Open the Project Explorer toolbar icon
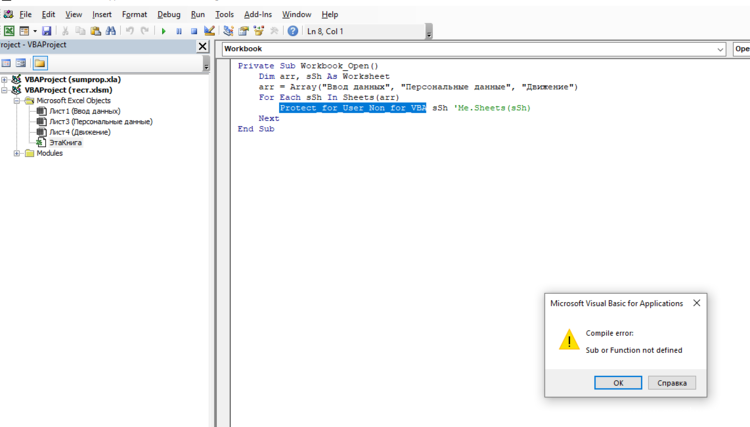 tap(228, 31)
